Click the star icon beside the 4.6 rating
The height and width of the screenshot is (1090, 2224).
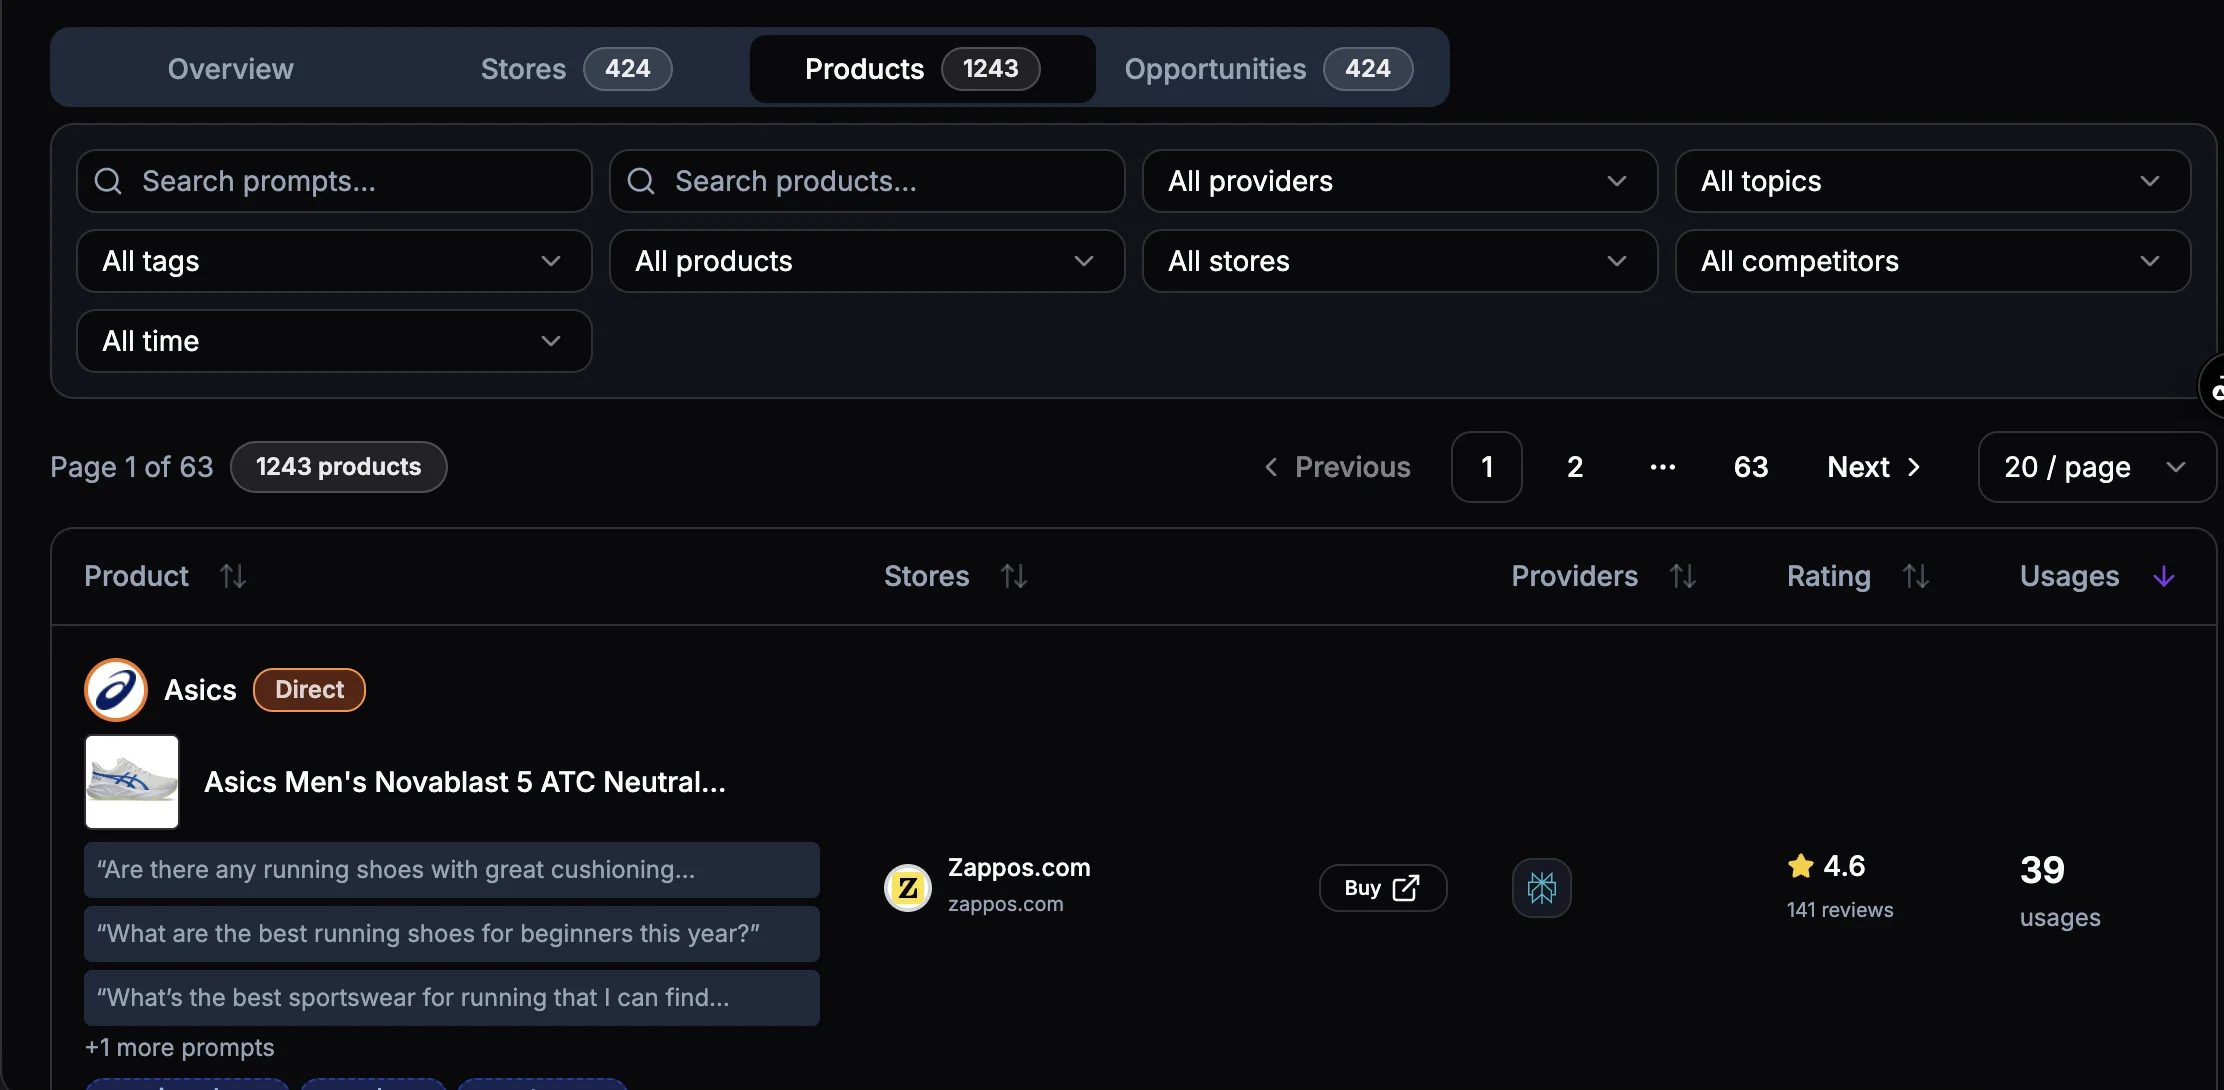[x=1799, y=864]
